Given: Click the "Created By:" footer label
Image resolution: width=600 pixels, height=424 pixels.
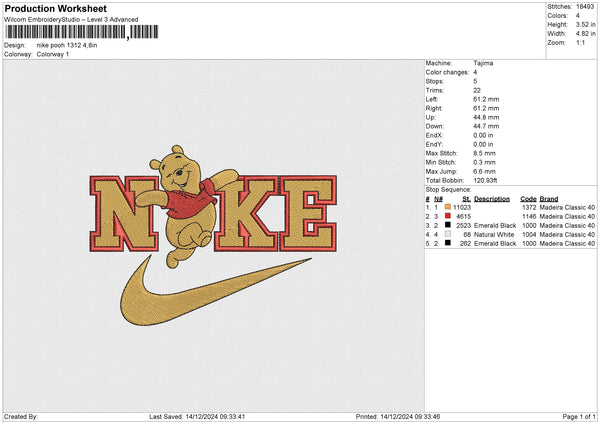Looking at the screenshot, I should point(21,416).
